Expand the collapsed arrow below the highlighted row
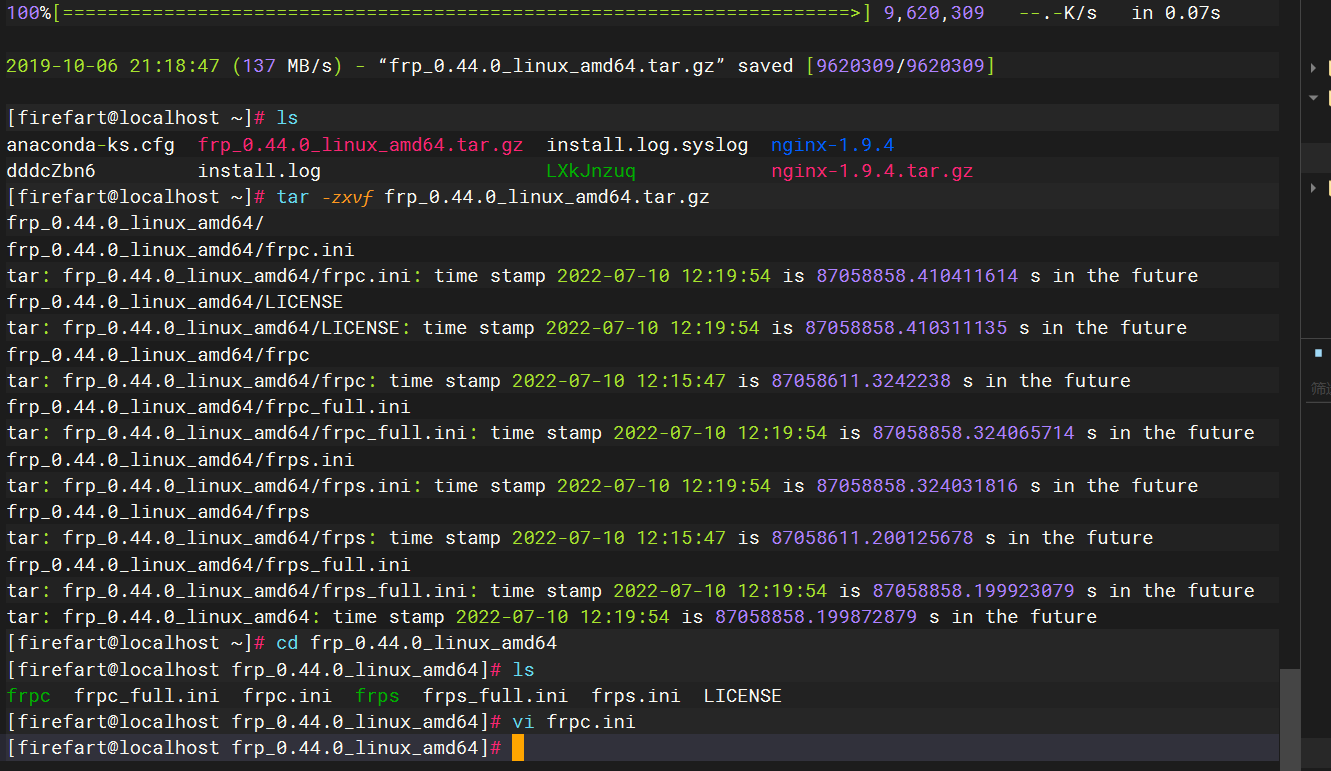Screen dimensions: 1331x771 pos(1314,187)
